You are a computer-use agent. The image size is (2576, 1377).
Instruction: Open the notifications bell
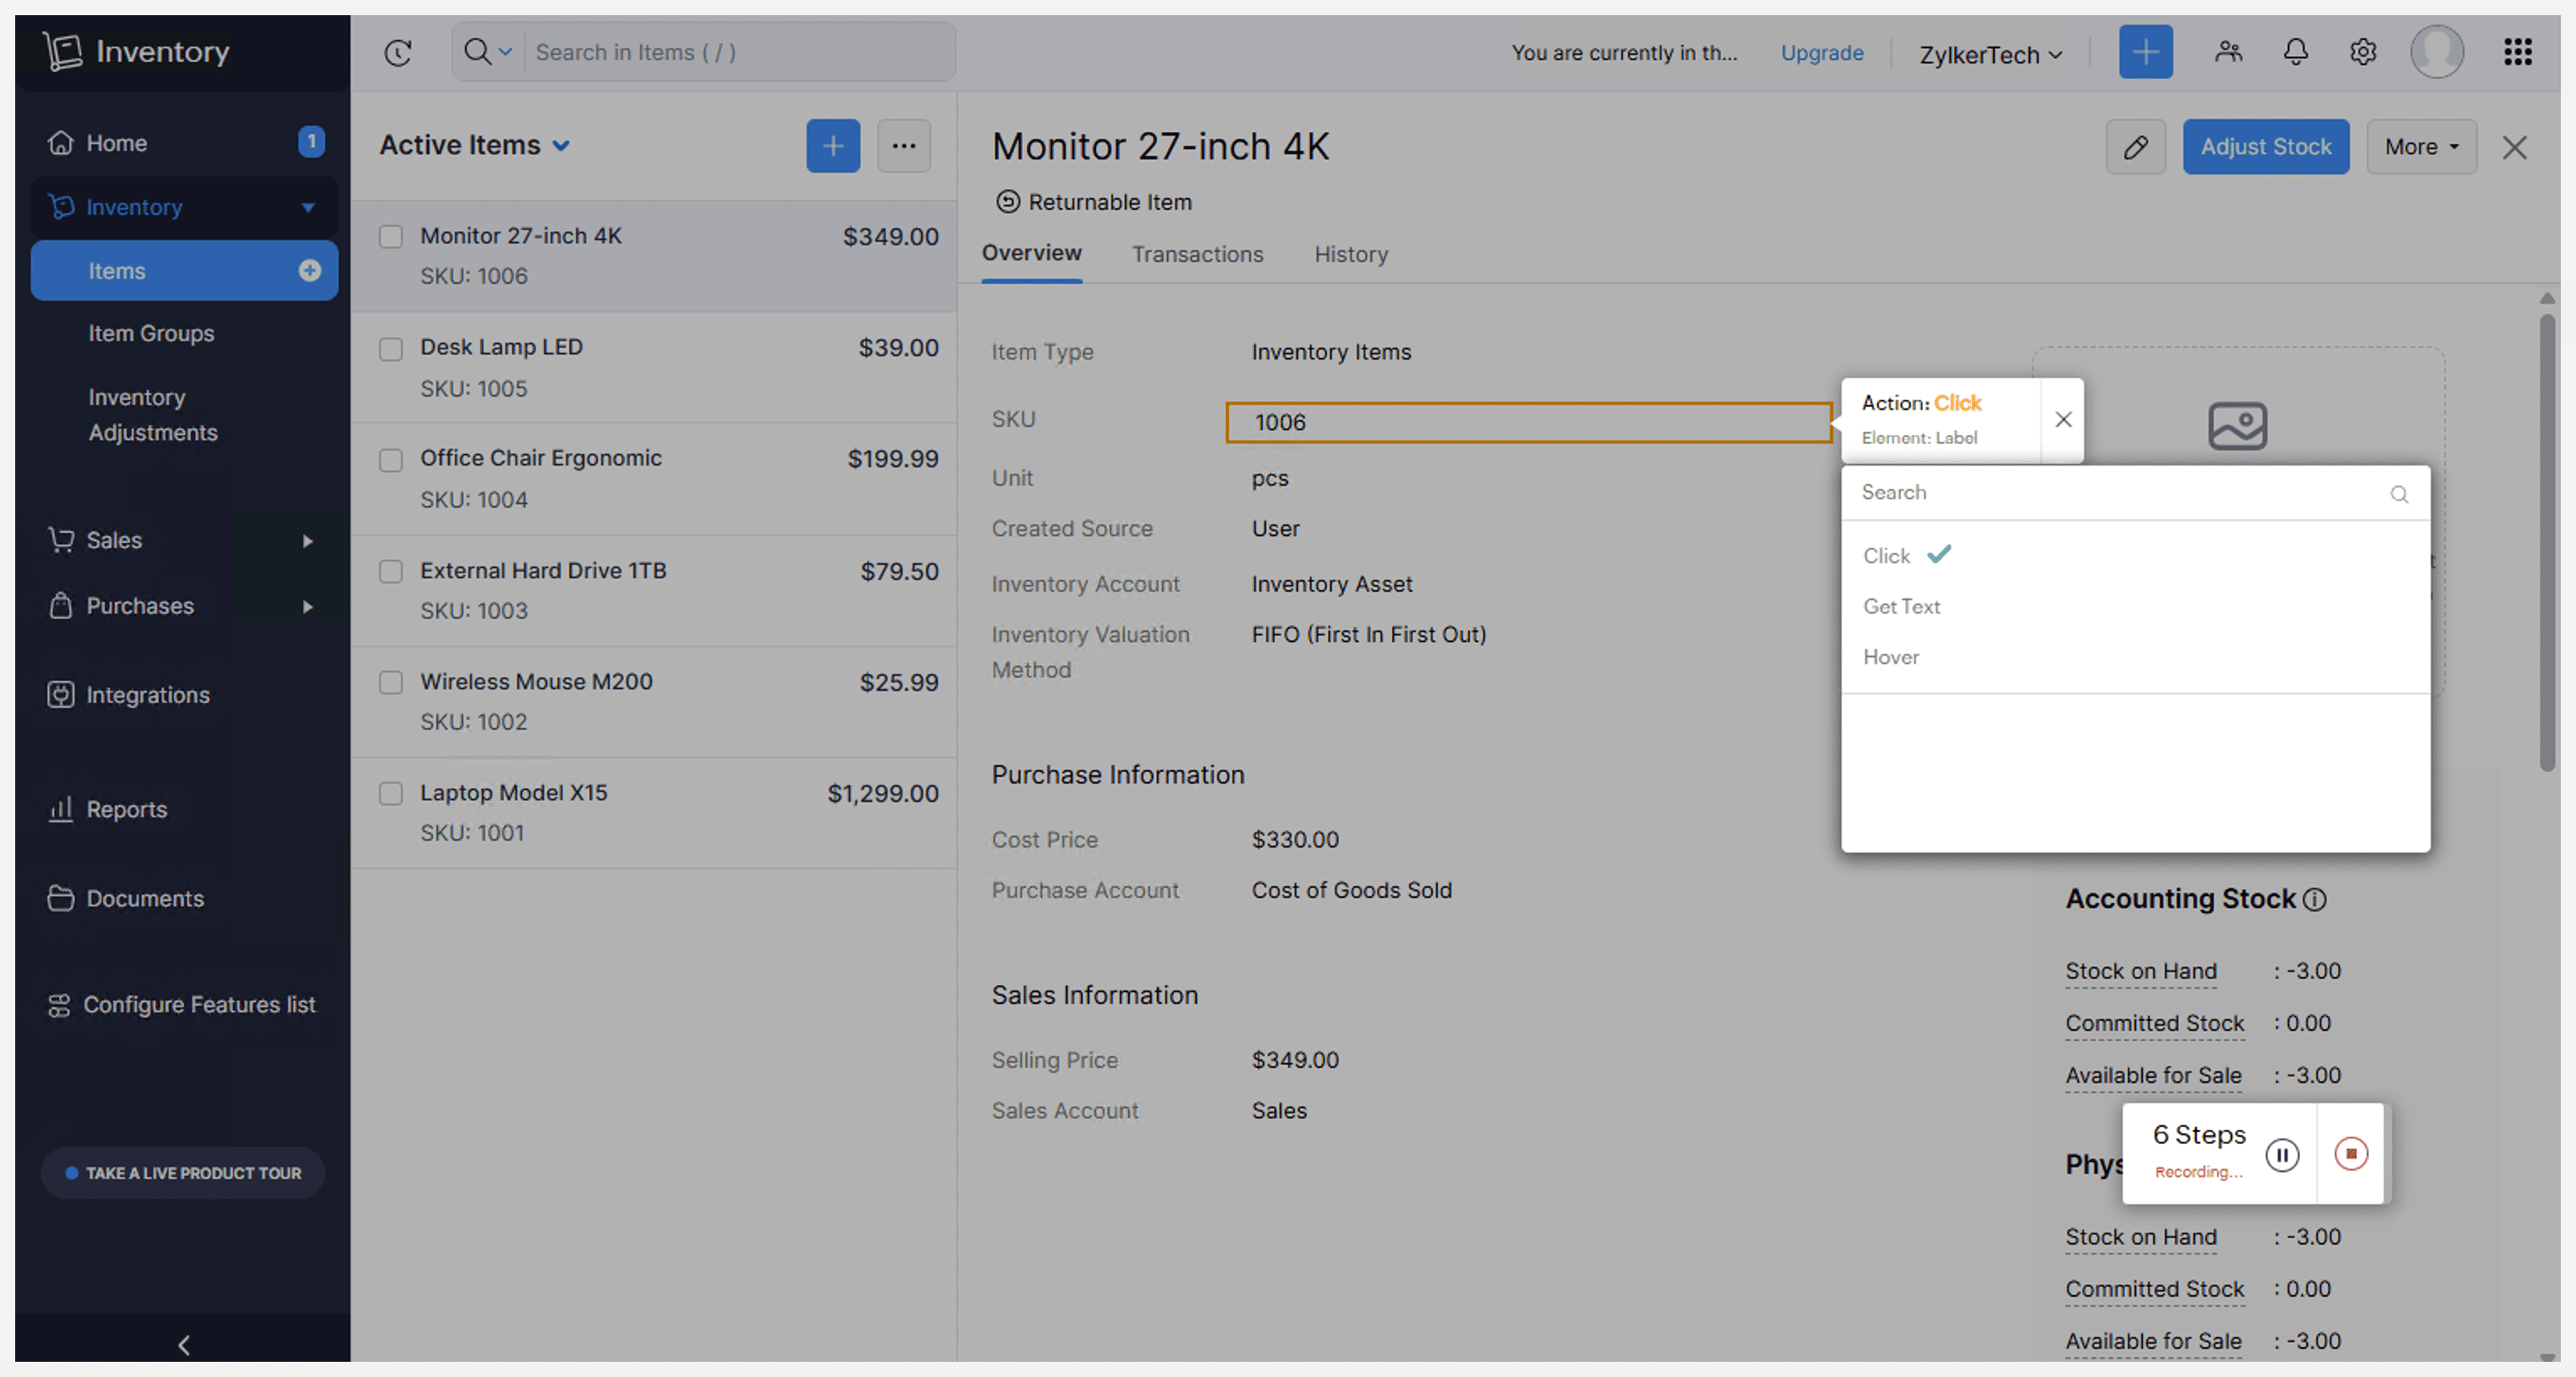tap(2295, 52)
